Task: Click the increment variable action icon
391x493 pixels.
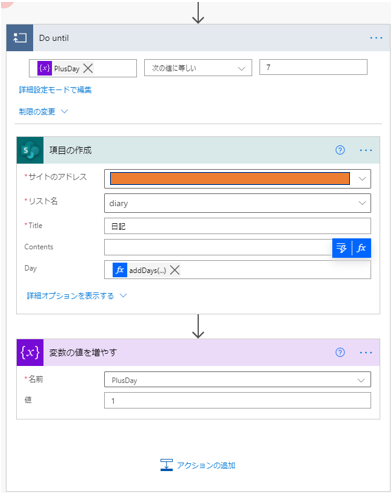Action: 30,352
